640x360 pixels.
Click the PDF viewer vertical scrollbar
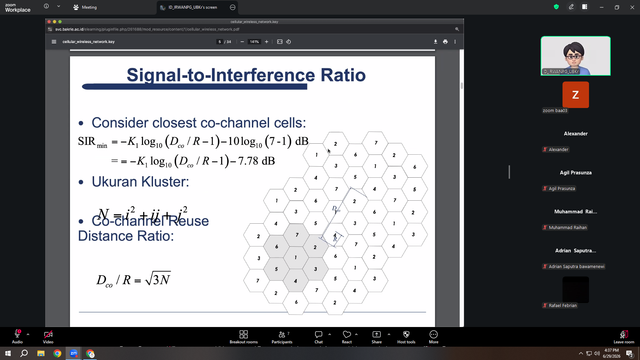tap(462, 85)
